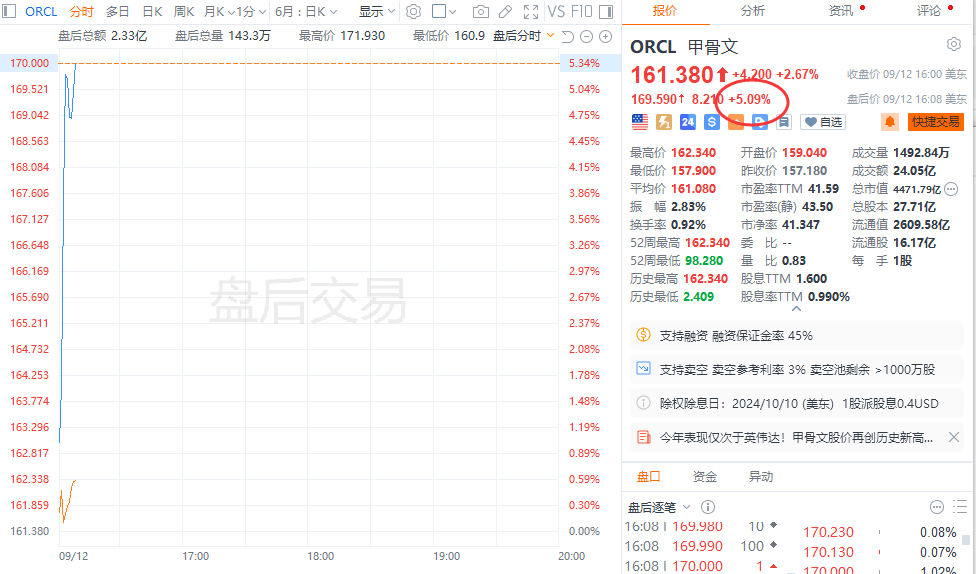Click the Level 1 lightning quote icon
The image size is (976, 574).
point(664,122)
